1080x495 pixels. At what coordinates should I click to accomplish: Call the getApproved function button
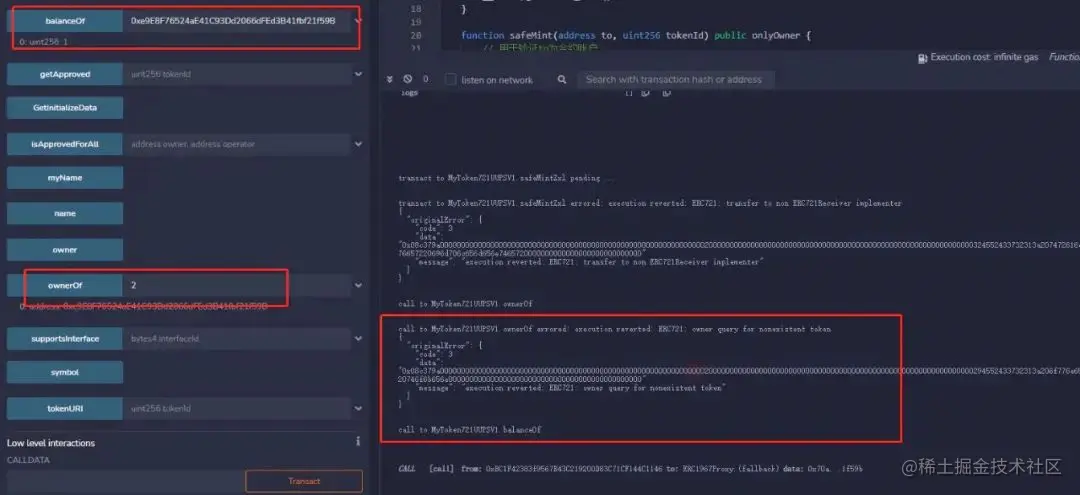point(65,74)
